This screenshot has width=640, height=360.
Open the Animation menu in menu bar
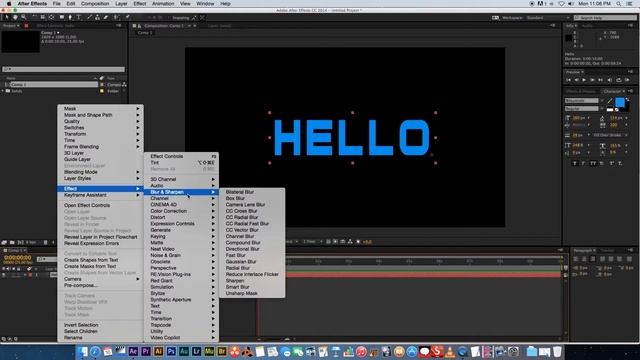163,4
